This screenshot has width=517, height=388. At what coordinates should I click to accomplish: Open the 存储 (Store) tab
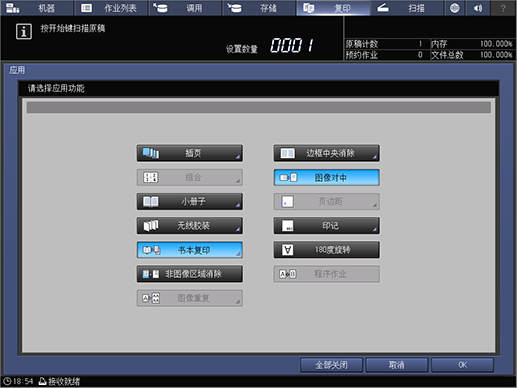tap(259, 8)
